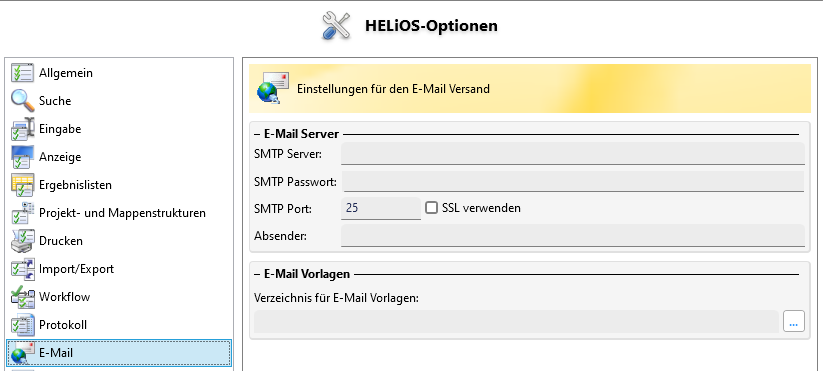The height and width of the screenshot is (371, 823).
Task: Select the E-Mail category entry
Action: click(x=119, y=353)
